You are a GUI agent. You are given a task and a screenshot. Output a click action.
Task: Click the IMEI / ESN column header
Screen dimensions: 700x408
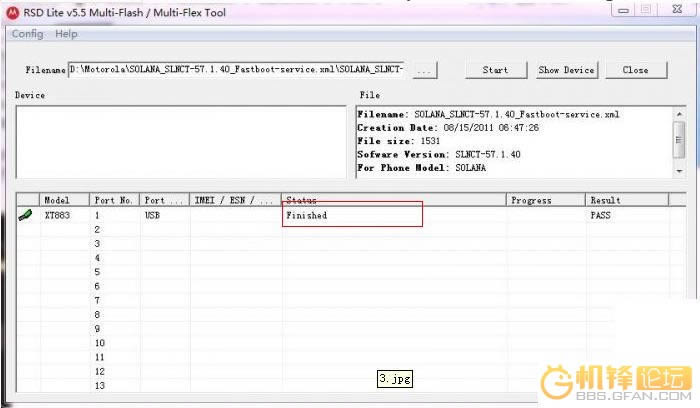point(235,200)
